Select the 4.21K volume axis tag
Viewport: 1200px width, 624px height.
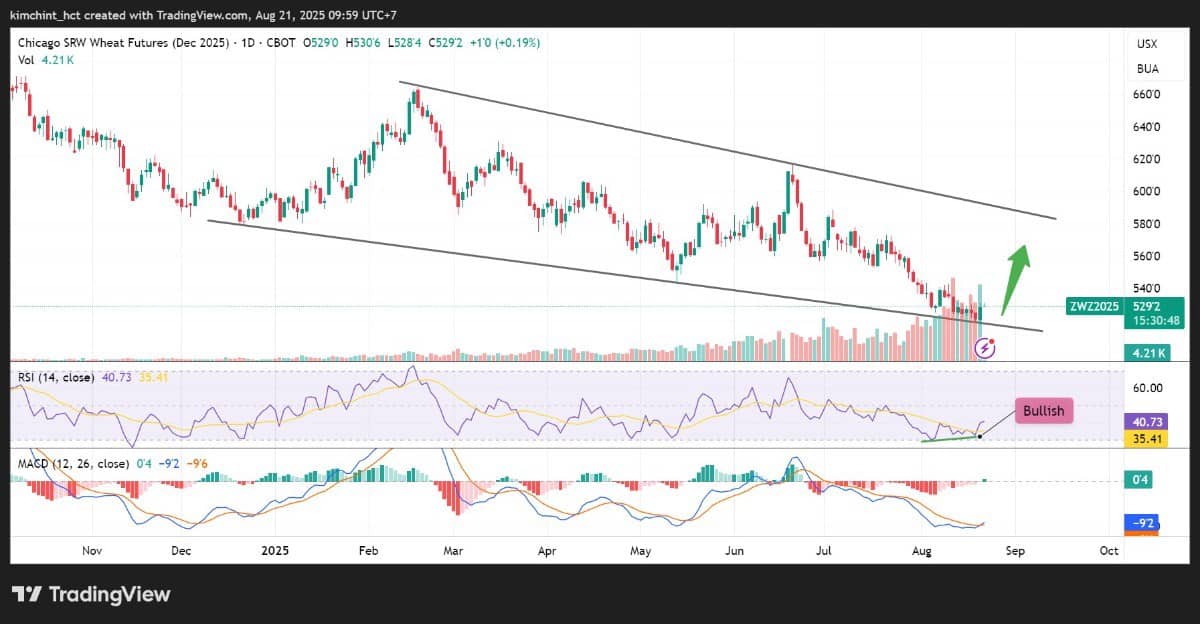coord(1145,352)
